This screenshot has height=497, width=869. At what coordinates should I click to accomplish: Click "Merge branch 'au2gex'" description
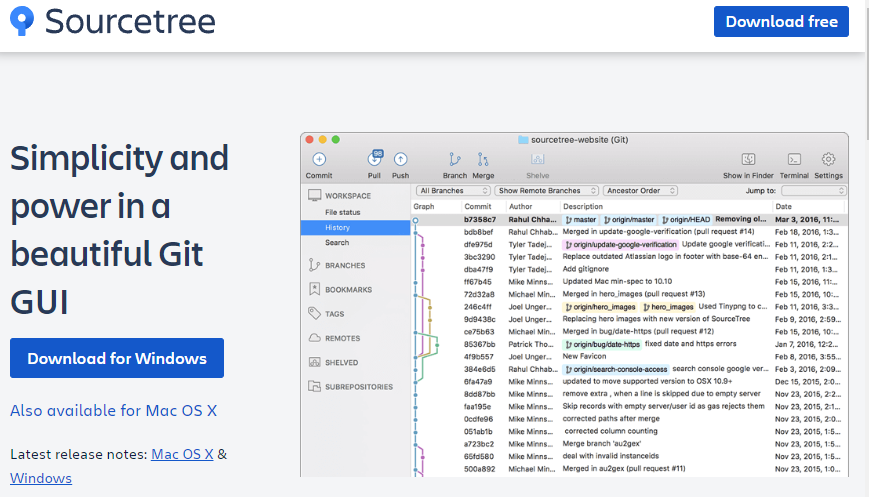[x=601, y=443]
